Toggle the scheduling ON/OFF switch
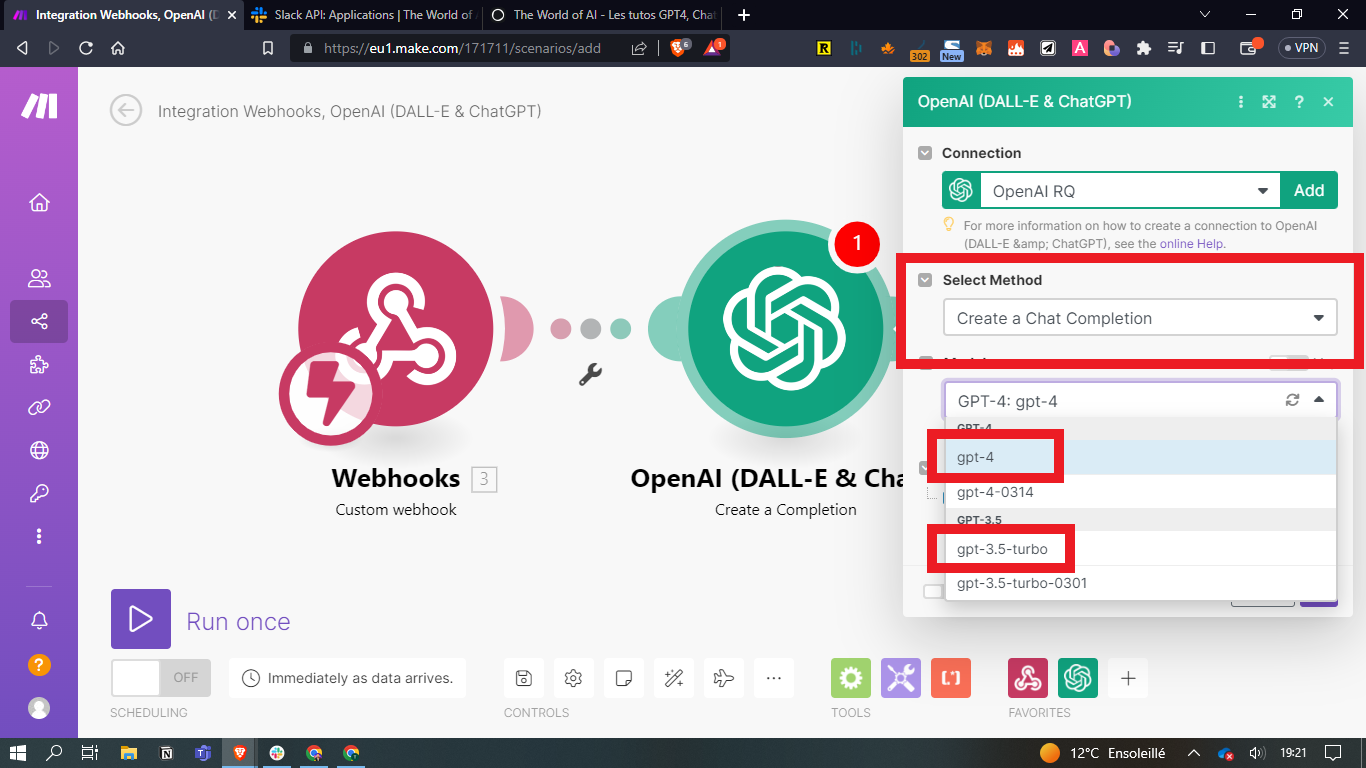The width and height of the screenshot is (1366, 768). [x=161, y=677]
